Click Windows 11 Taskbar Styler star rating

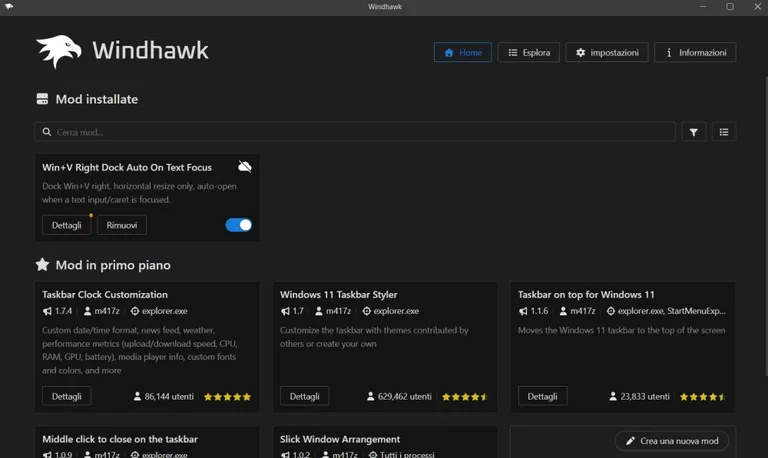(464, 397)
